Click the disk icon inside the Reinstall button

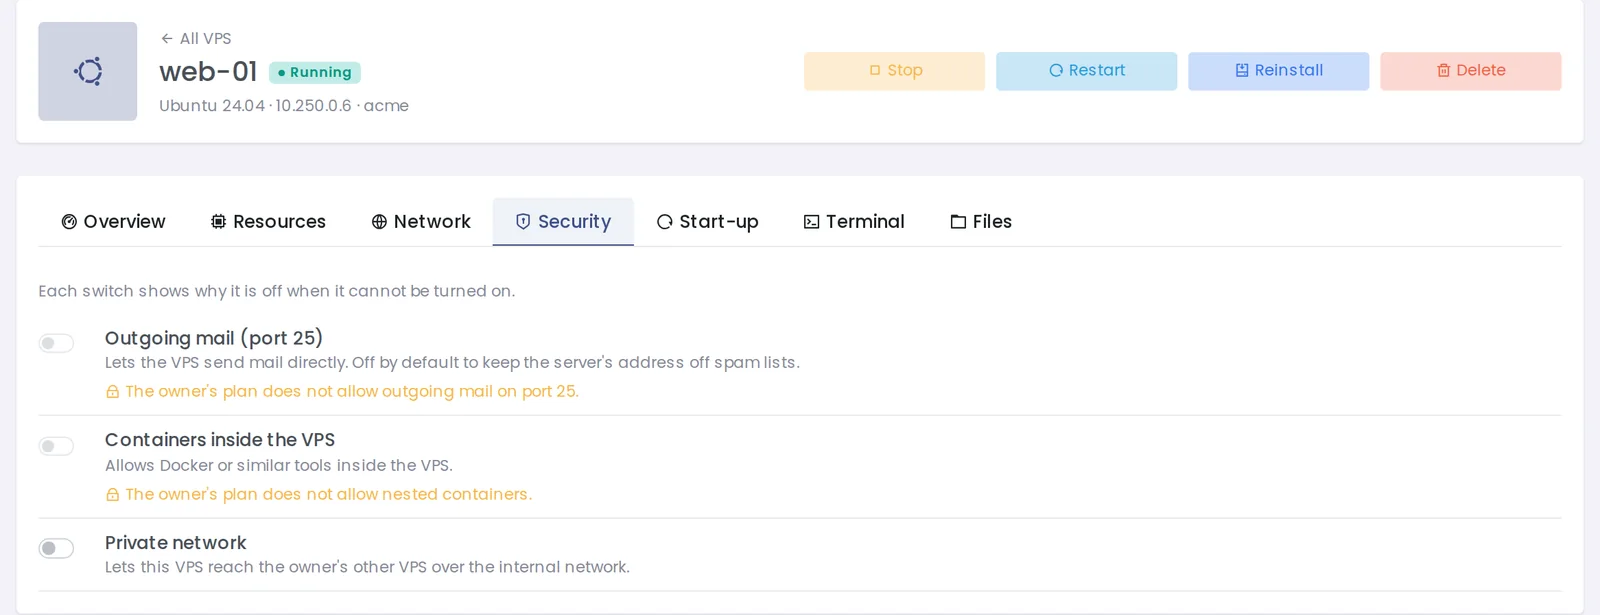pyautogui.click(x=1242, y=71)
